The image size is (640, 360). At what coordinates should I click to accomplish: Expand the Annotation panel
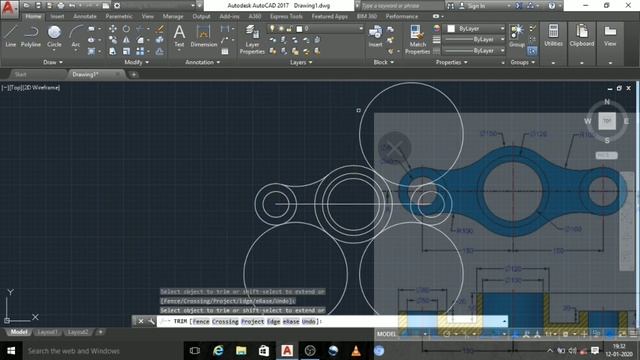pos(202,62)
